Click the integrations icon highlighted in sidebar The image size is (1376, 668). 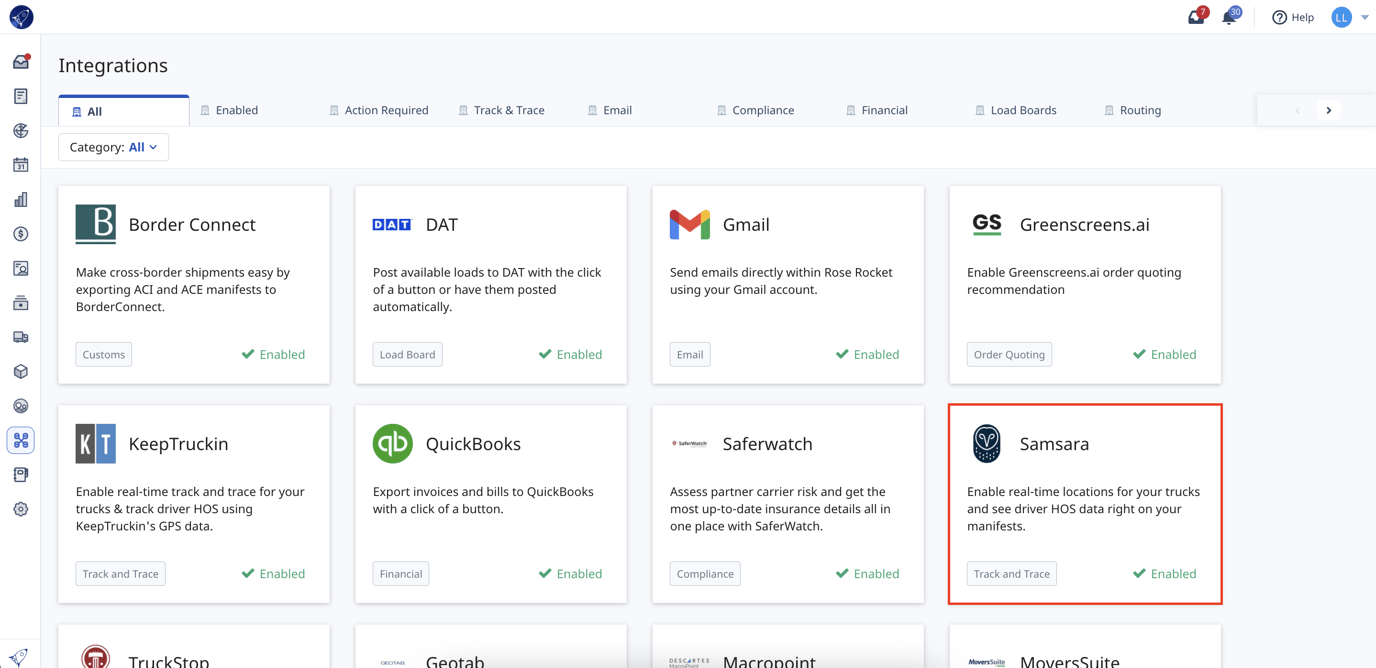(x=20, y=441)
